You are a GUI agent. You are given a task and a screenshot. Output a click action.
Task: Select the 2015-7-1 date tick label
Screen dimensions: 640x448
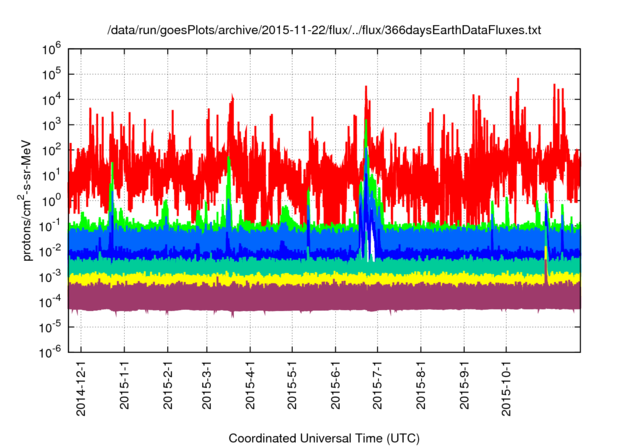[377, 386]
